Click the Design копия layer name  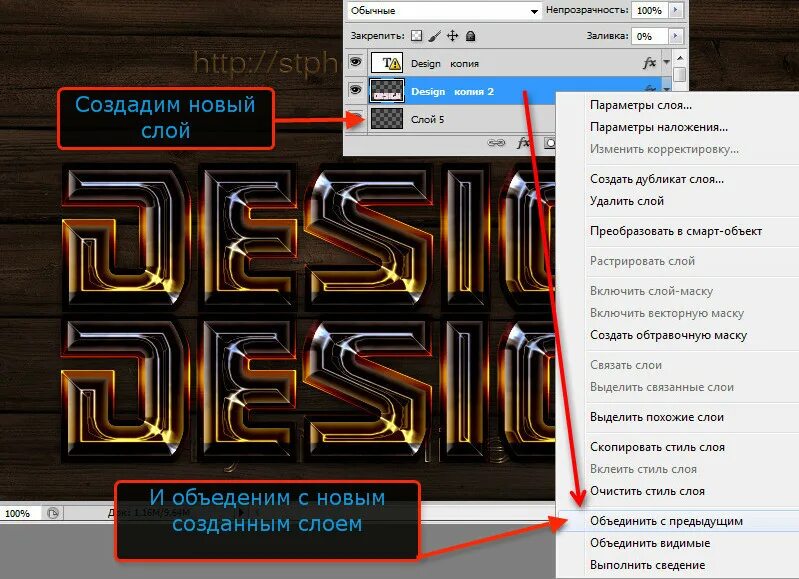445,64
